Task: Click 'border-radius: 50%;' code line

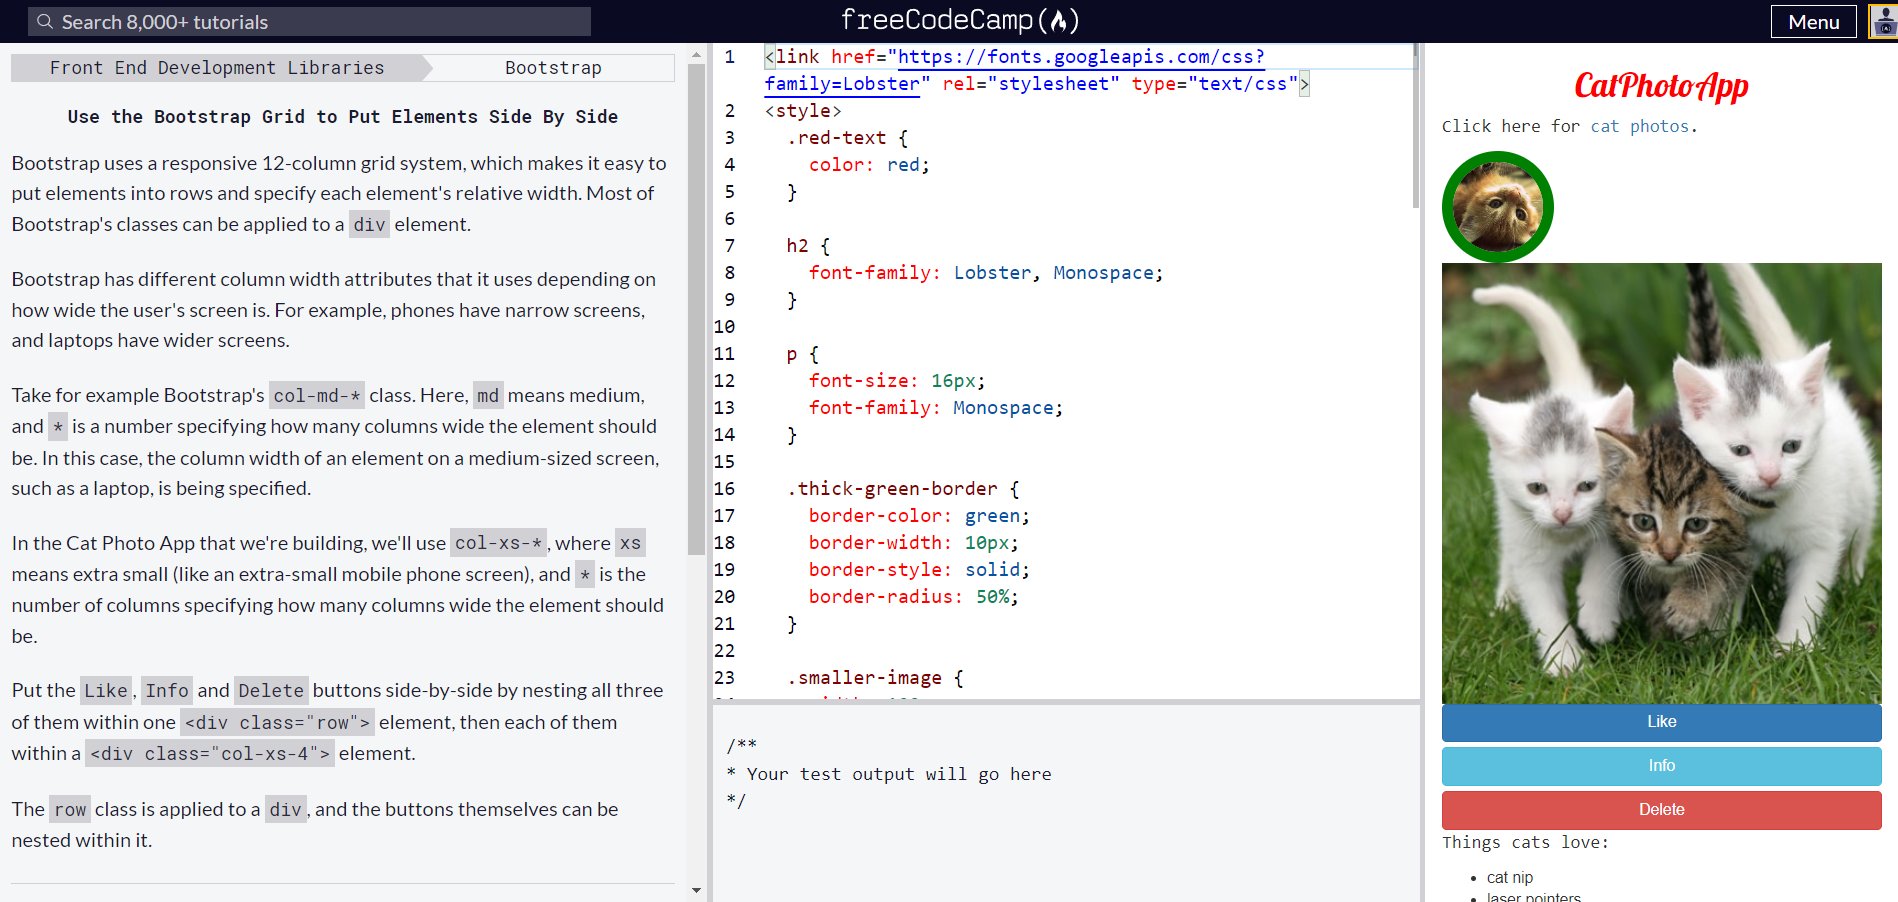Action: (x=914, y=597)
